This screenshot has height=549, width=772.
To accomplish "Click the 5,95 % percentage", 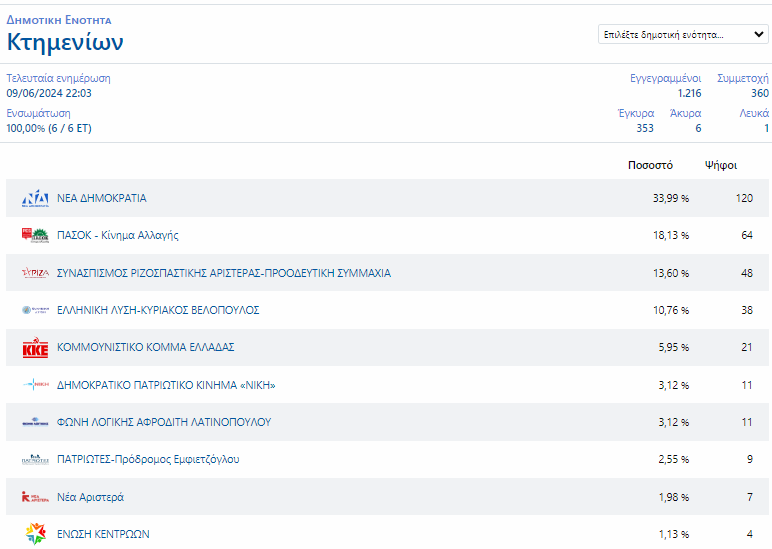I will coord(674,348).
